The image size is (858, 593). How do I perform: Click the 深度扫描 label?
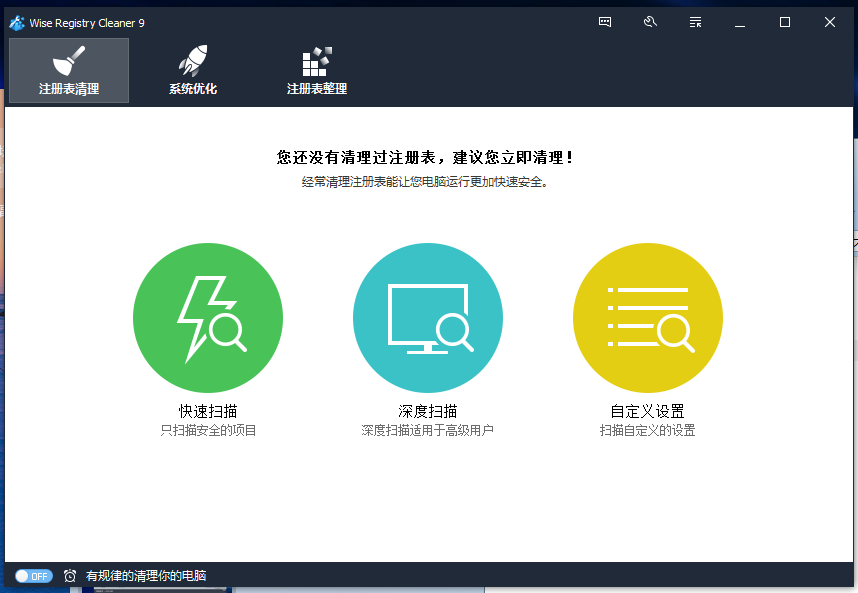pyautogui.click(x=428, y=411)
